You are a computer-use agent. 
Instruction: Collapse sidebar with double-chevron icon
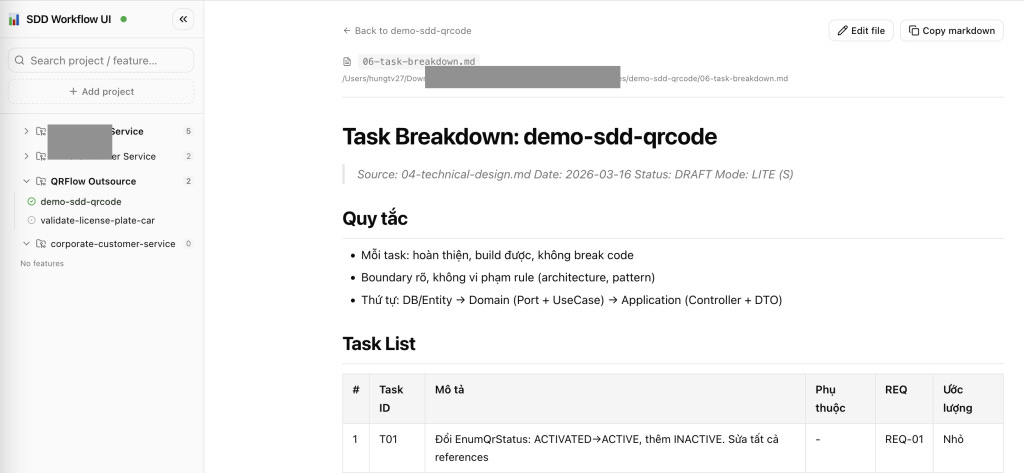pyautogui.click(x=183, y=19)
